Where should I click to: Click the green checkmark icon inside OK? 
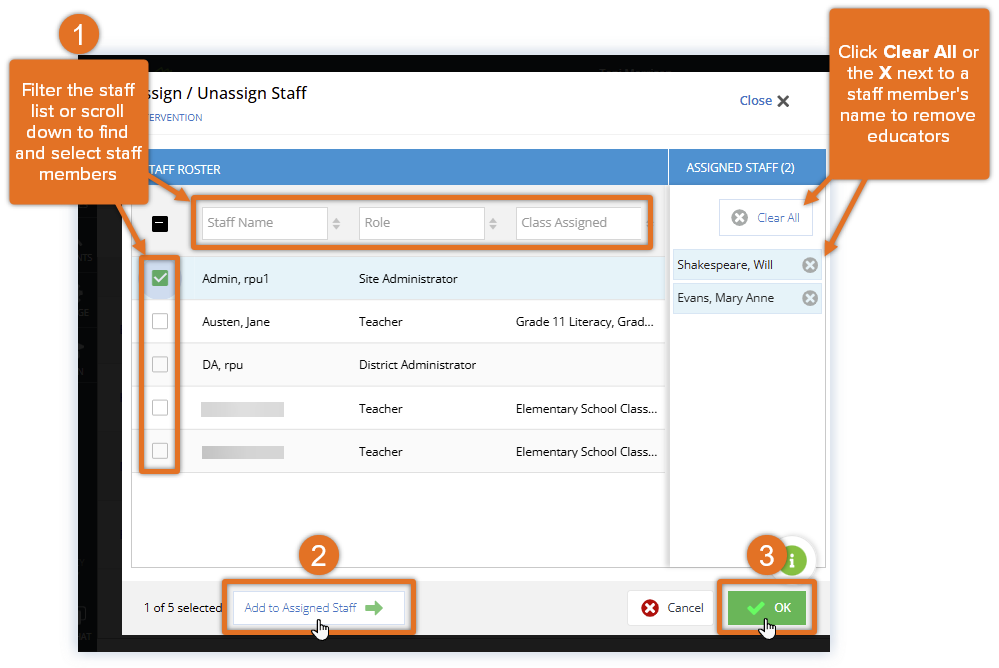(755, 607)
